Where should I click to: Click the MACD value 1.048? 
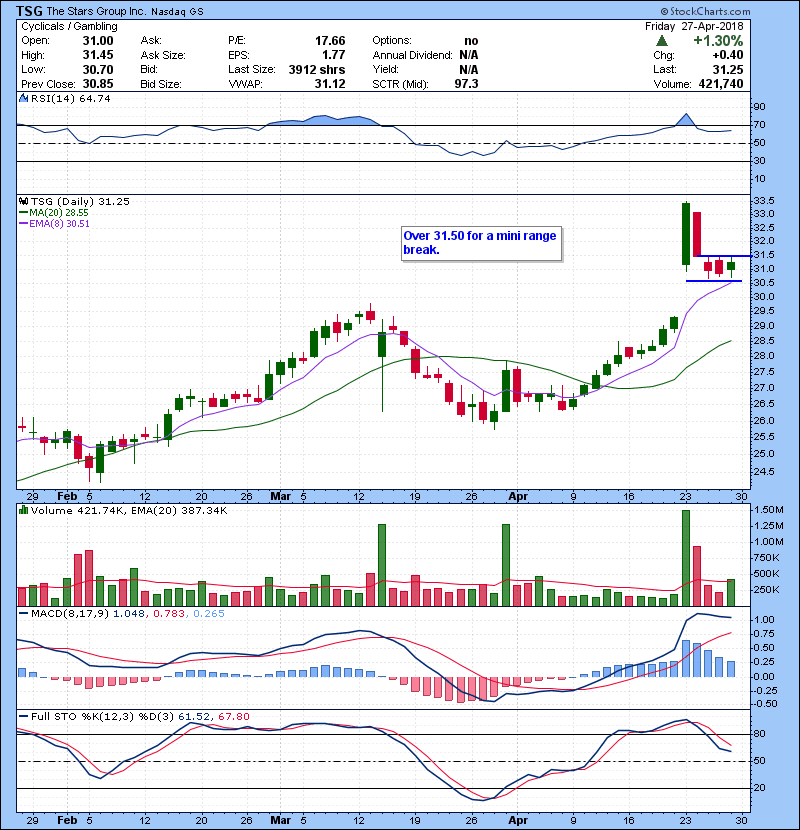coord(129,614)
